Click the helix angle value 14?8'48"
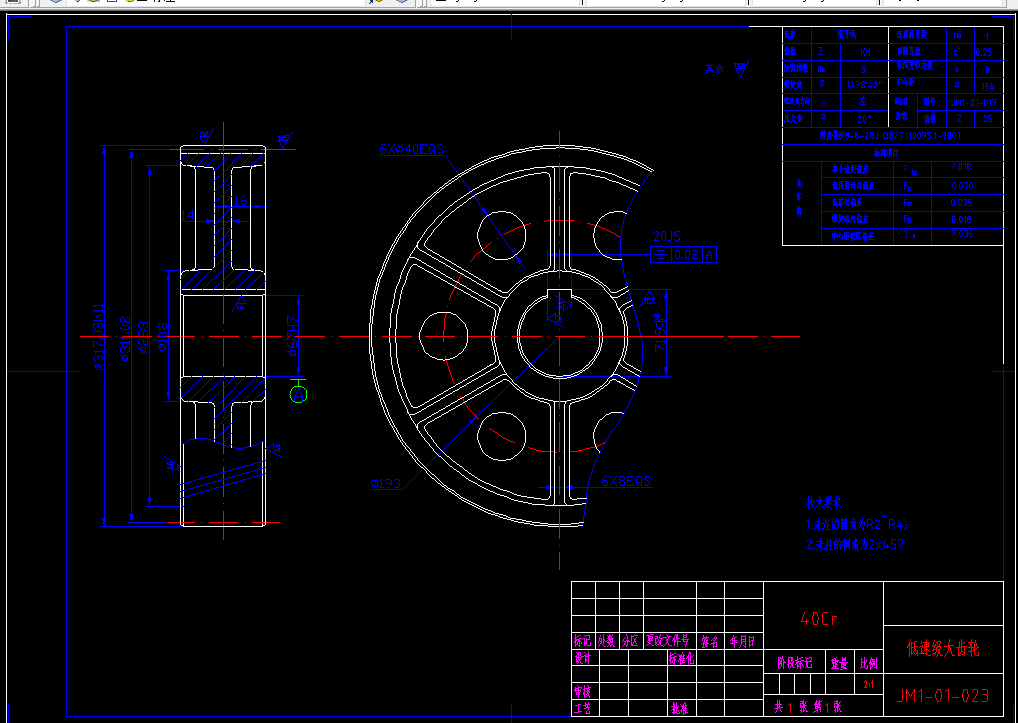Viewport: 1018px width, 723px height. click(863, 85)
